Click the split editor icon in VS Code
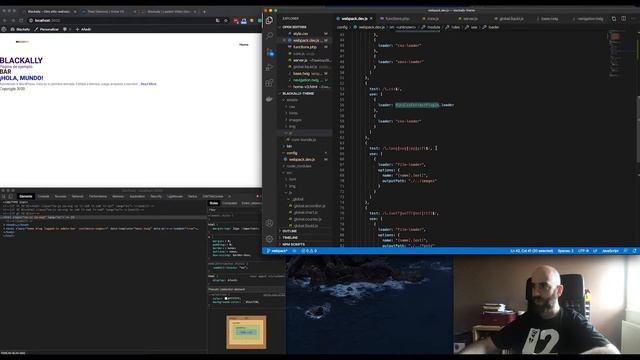Viewport: 640px width, 360px height. pos(623,19)
